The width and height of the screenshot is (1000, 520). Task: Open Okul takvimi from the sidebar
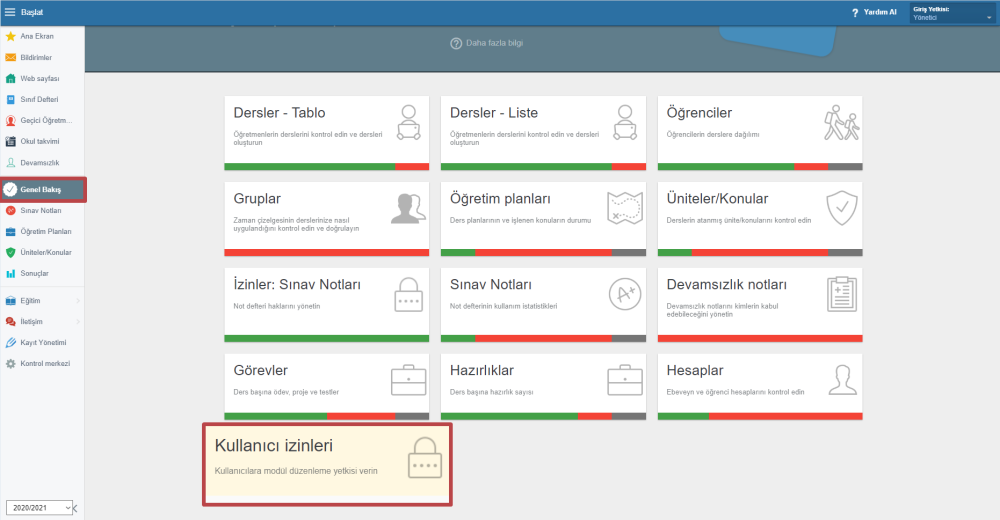40,142
